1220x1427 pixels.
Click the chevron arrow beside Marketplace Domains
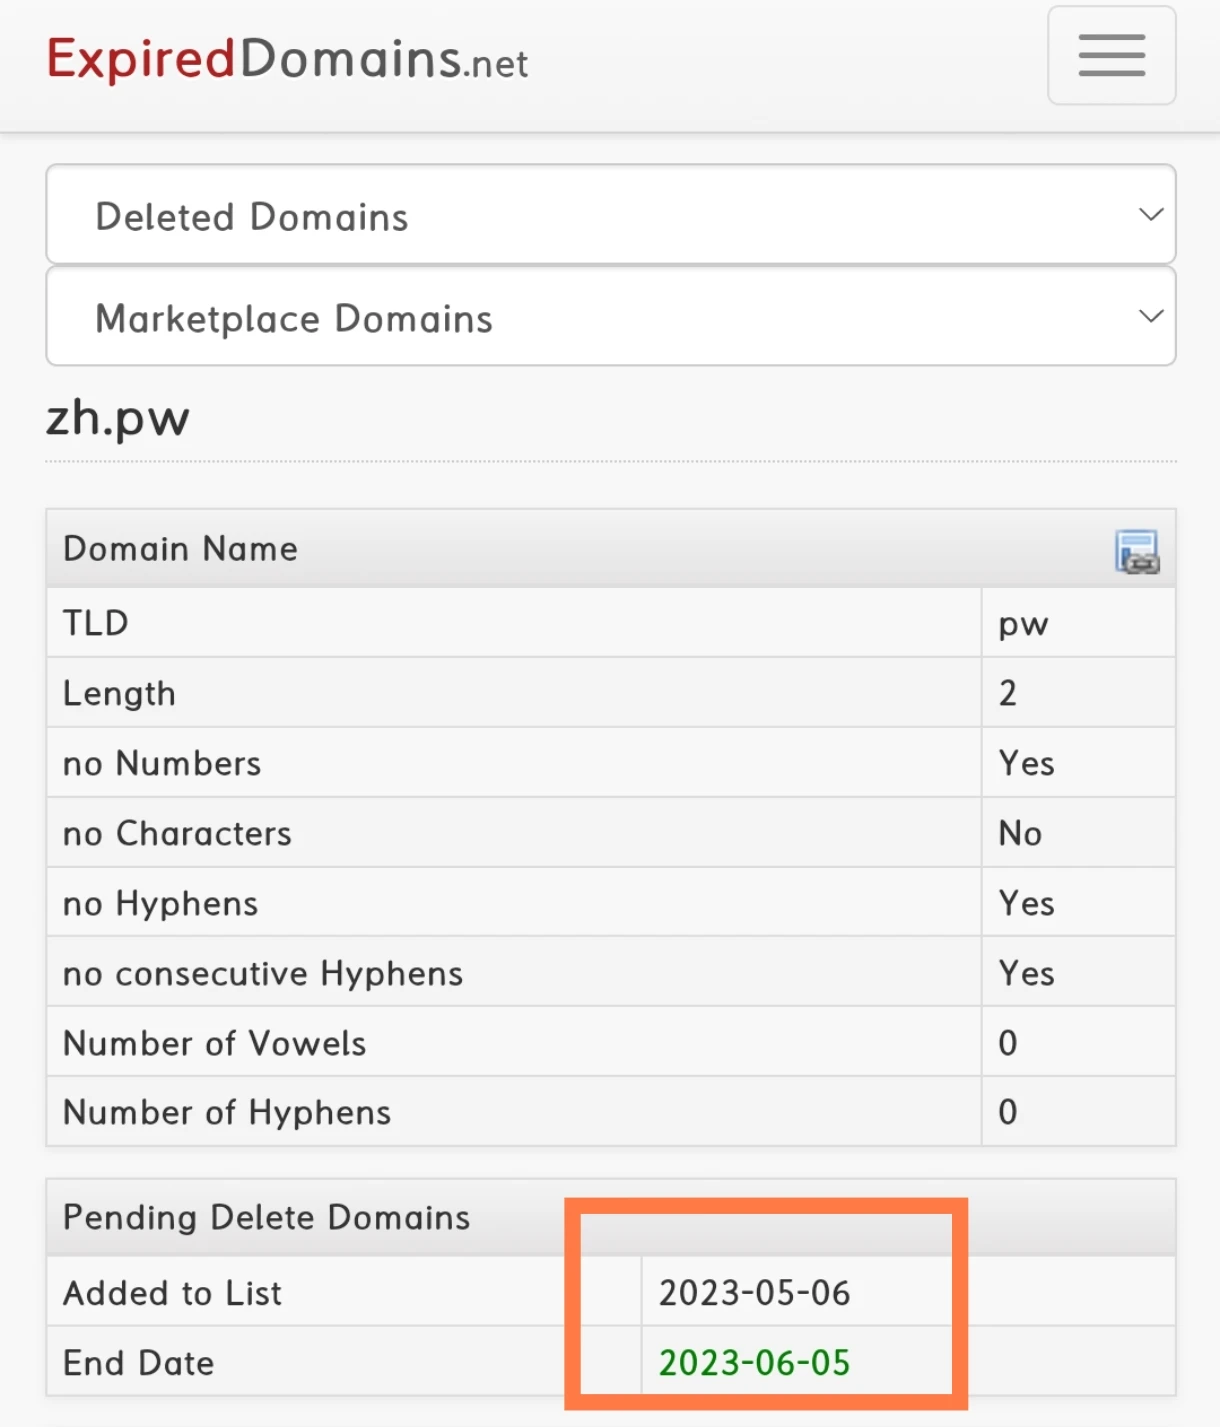[1151, 316]
